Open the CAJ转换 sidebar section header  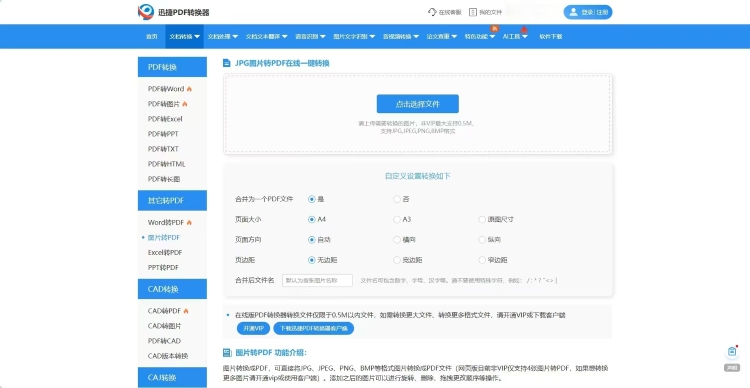tap(172, 377)
